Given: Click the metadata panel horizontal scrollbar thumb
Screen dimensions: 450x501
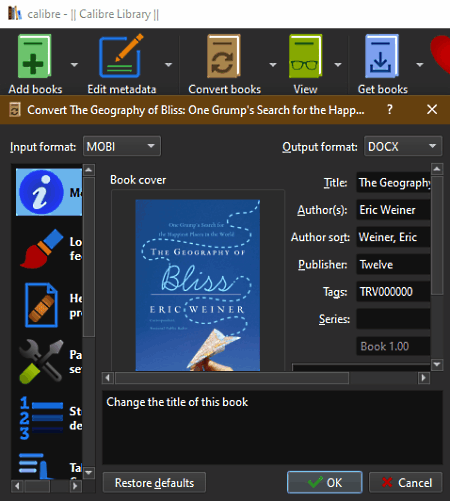Looking at the screenshot, I should pos(232,378).
